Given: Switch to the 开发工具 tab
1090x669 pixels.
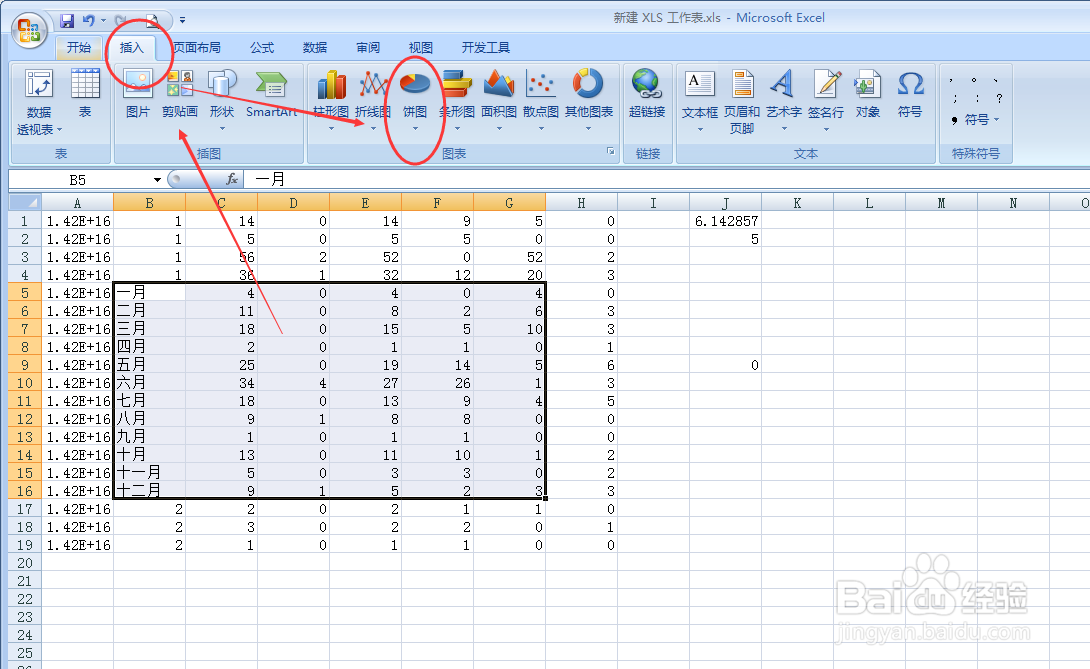Looking at the screenshot, I should pyautogui.click(x=486, y=47).
